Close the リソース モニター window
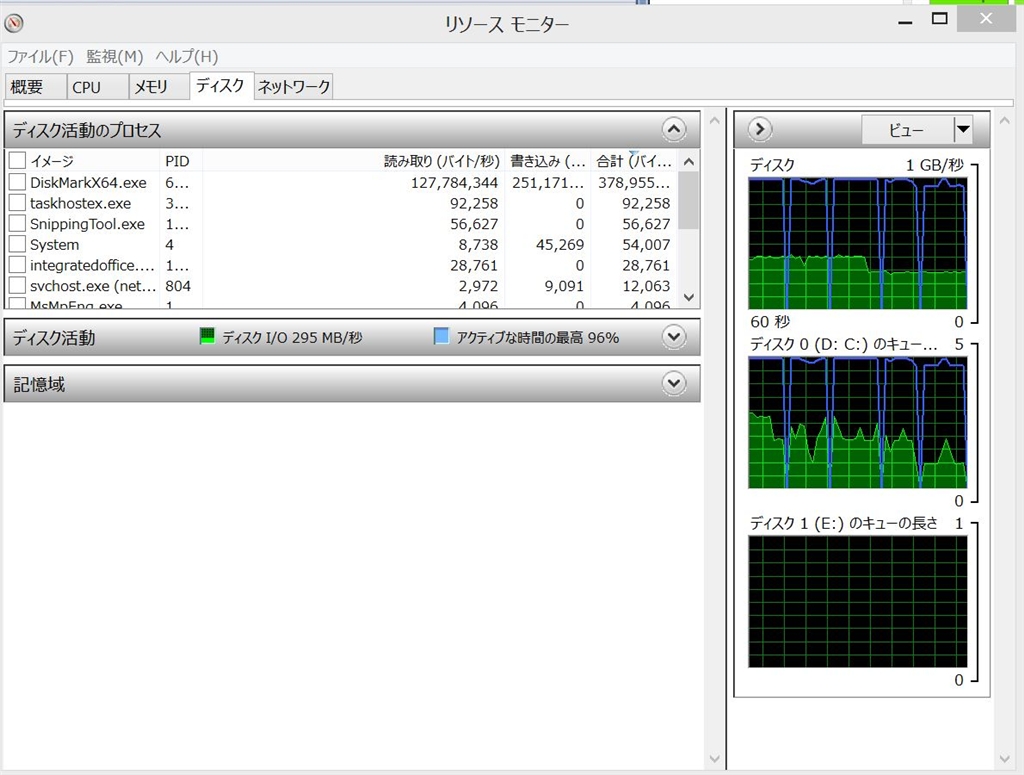Image resolution: width=1024 pixels, height=775 pixels. [986, 19]
